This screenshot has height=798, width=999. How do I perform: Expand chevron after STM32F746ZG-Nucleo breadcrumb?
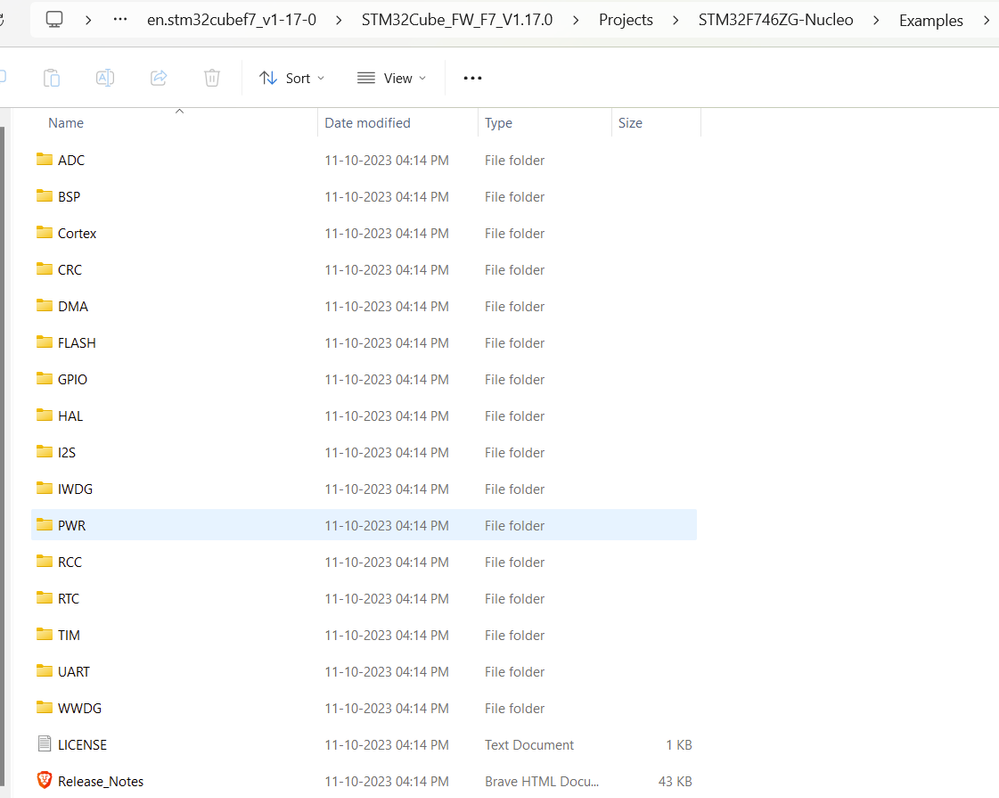click(x=876, y=20)
